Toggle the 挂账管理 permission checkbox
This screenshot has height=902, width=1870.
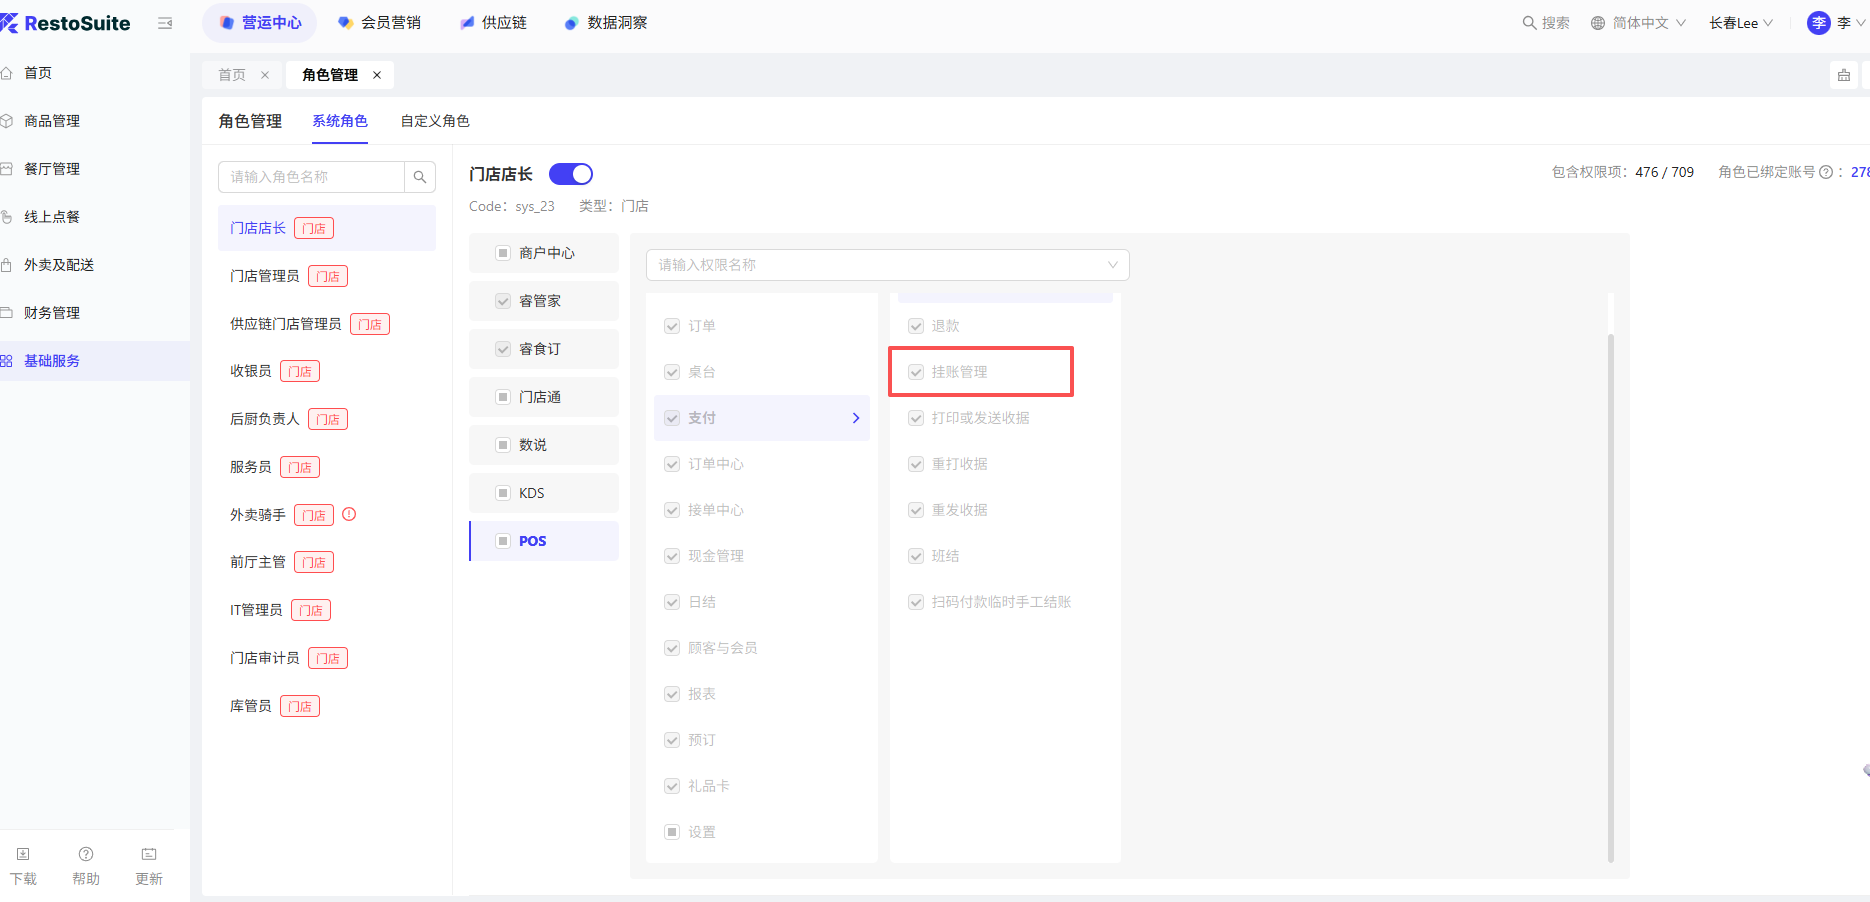[x=916, y=372]
